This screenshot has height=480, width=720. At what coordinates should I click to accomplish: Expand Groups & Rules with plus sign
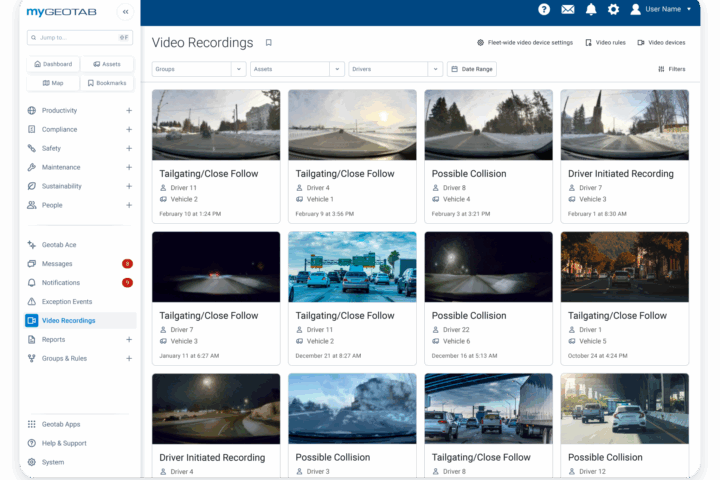click(129, 358)
